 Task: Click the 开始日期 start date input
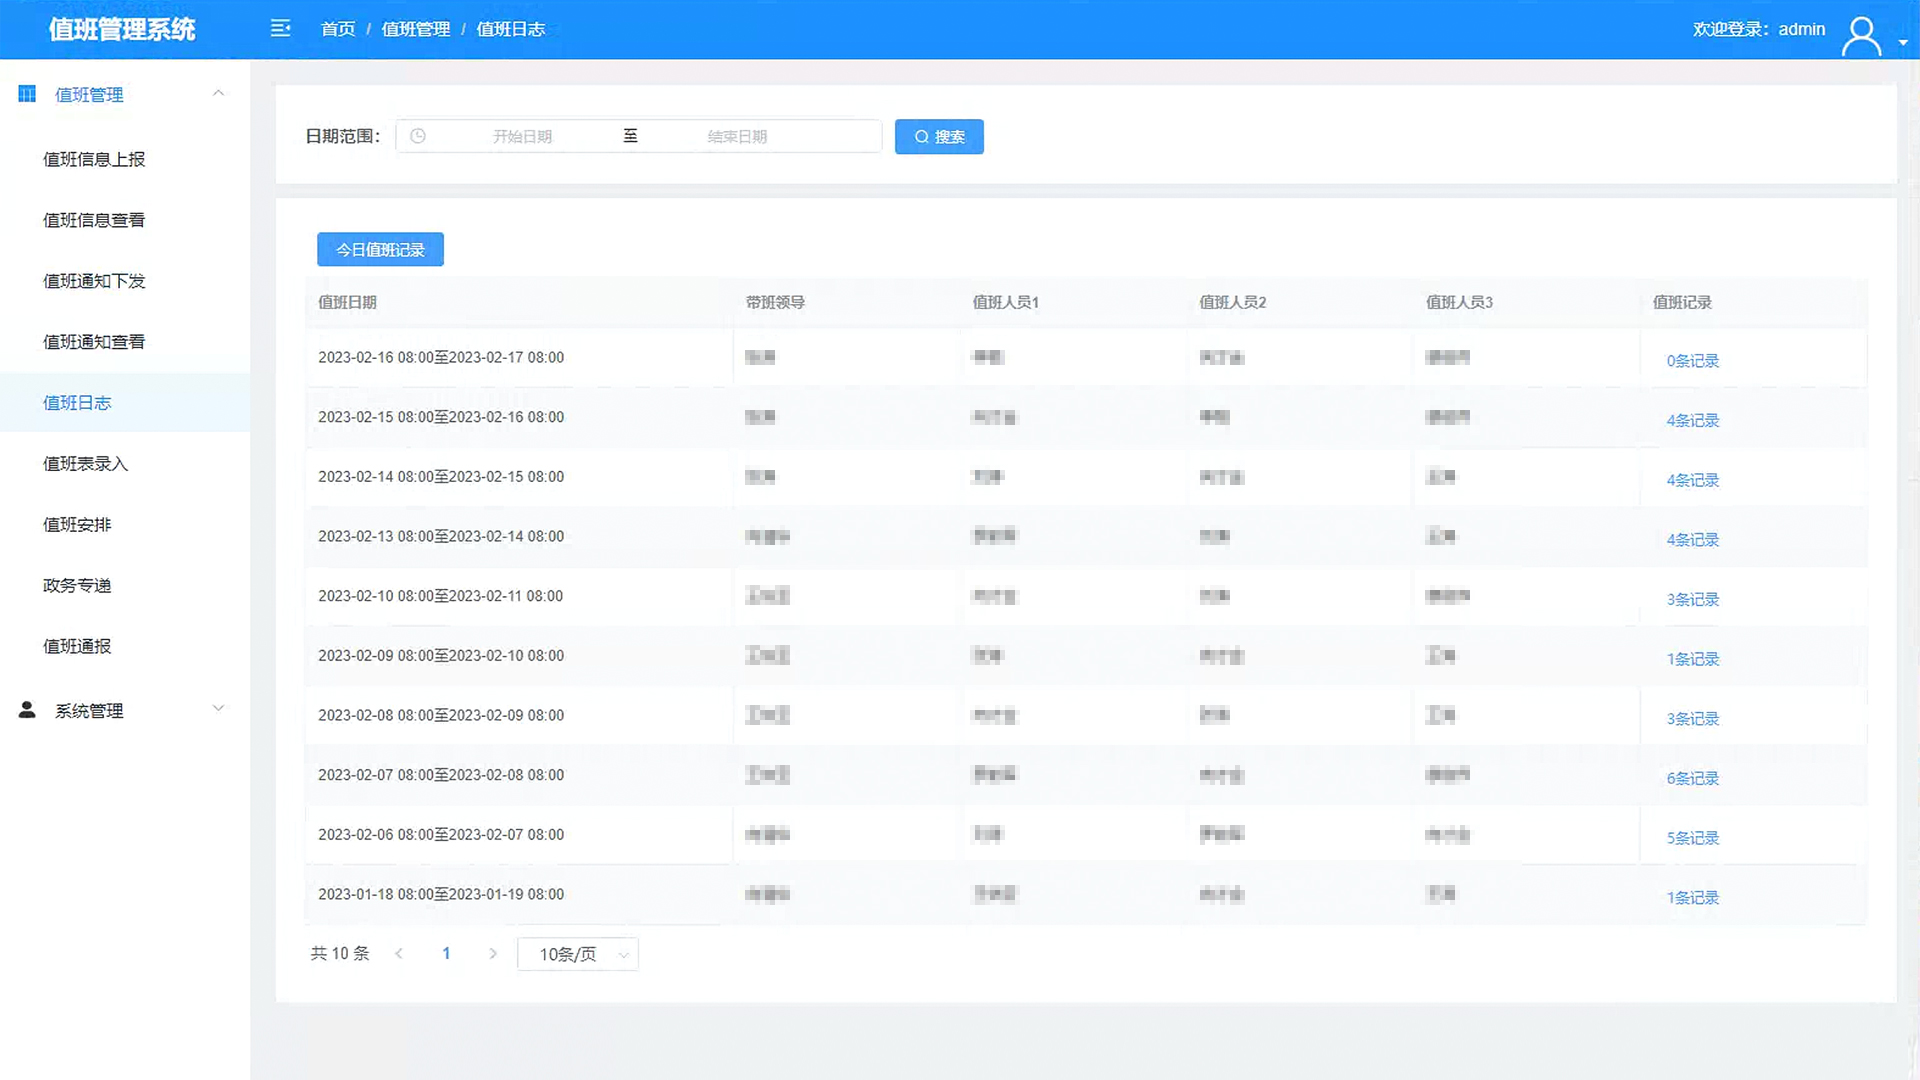[522, 136]
